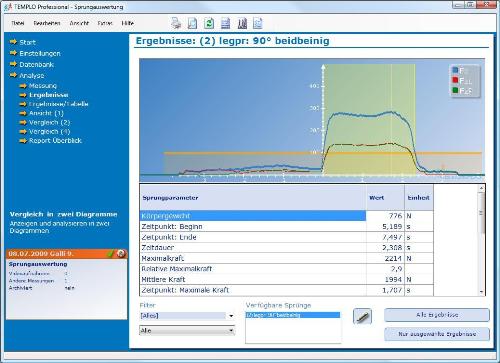
Task: Open Ergebnisse/Tabelle sub-item
Action: tap(58, 104)
